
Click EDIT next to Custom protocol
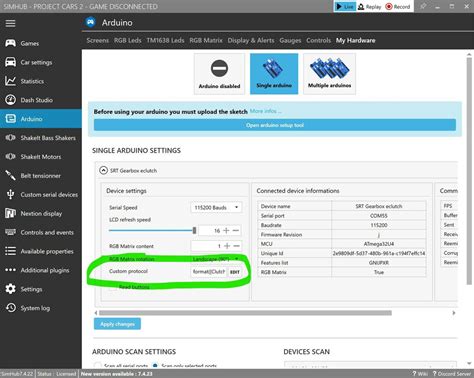tap(235, 272)
